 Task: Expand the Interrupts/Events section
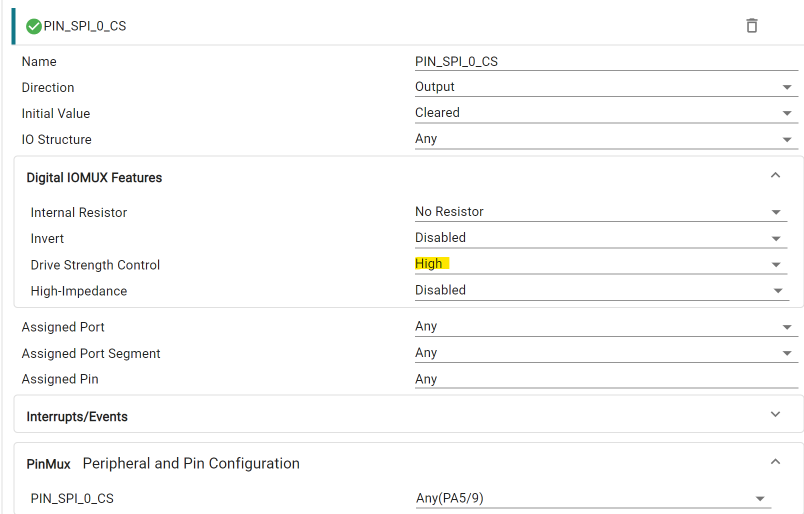775,414
